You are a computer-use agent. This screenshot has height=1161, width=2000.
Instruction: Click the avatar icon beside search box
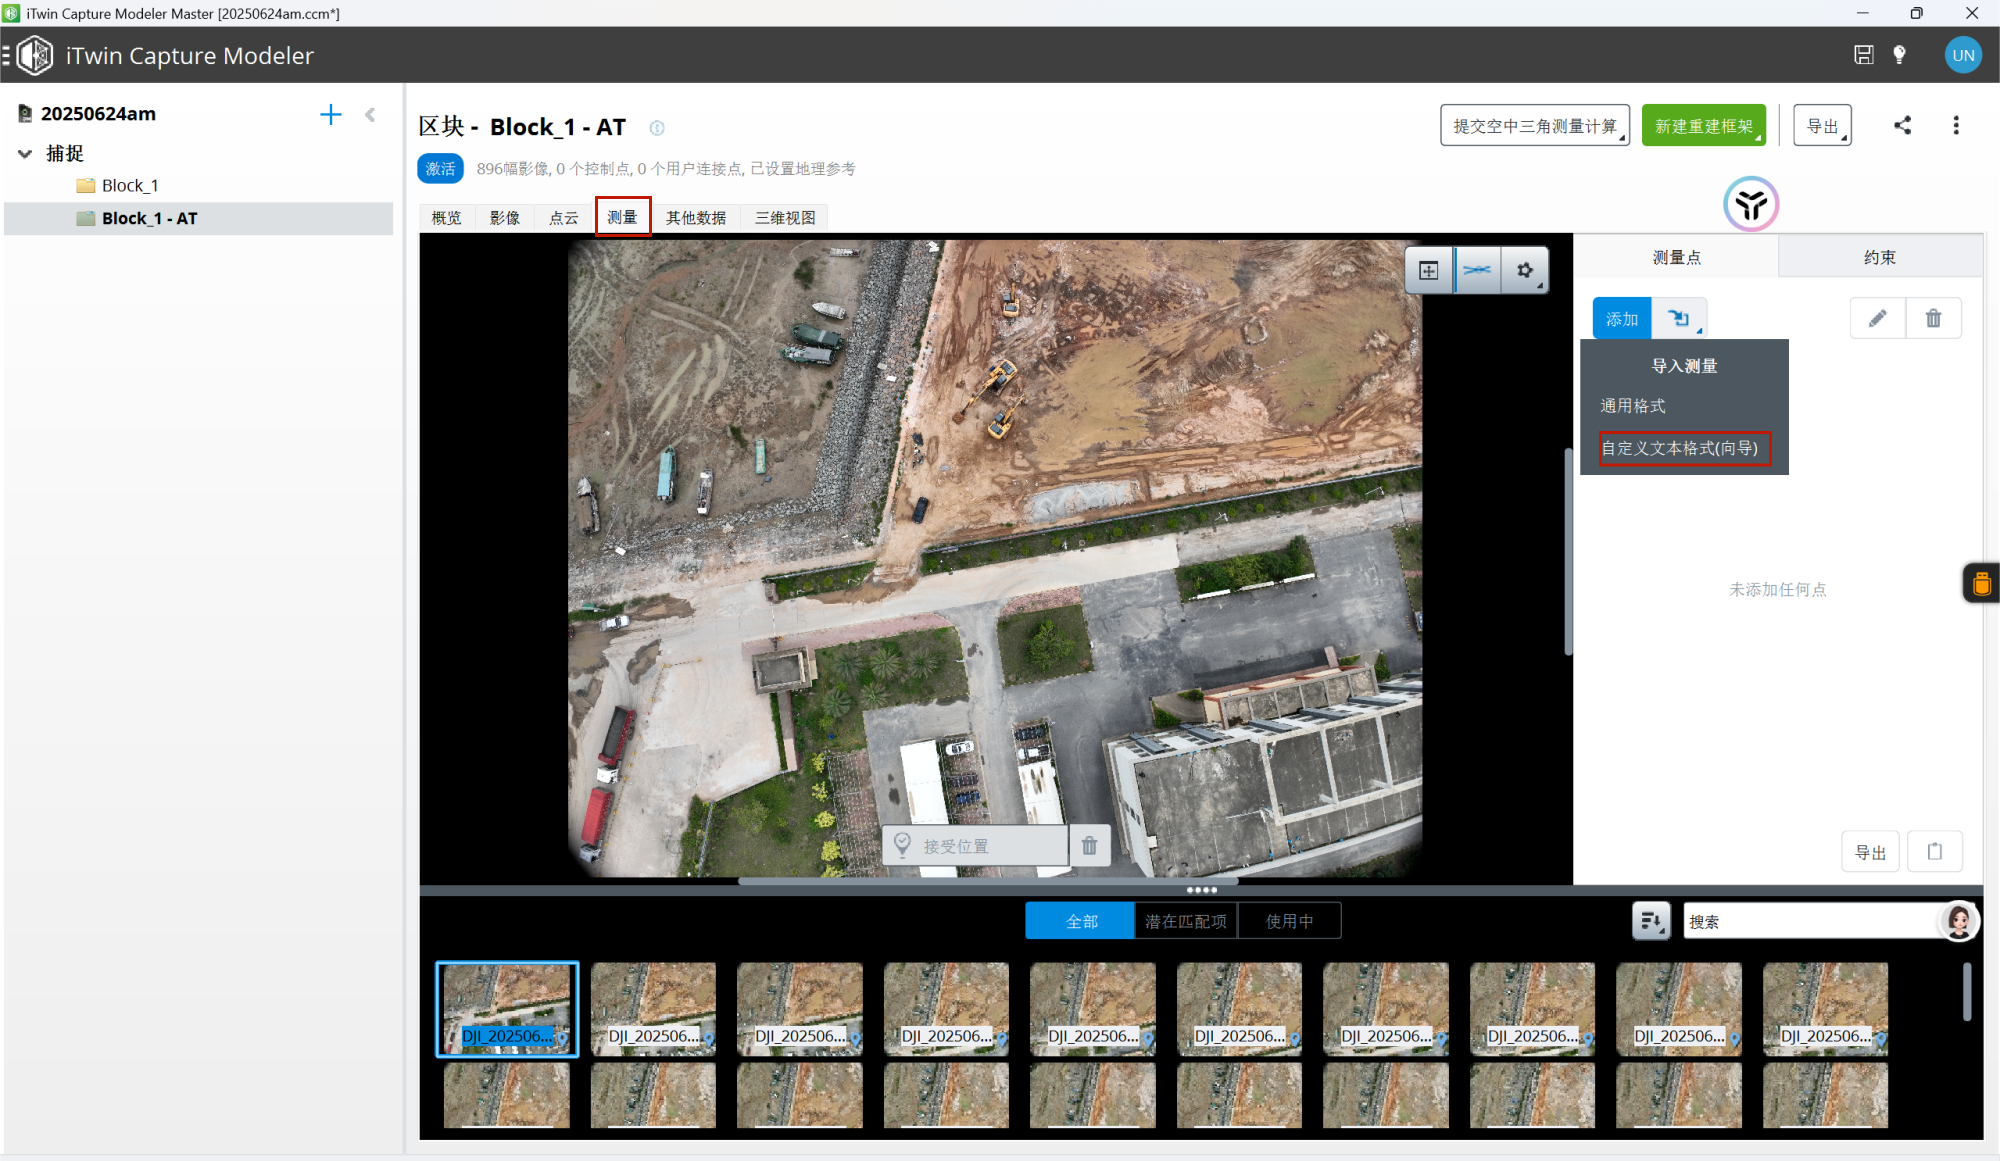tap(1958, 921)
